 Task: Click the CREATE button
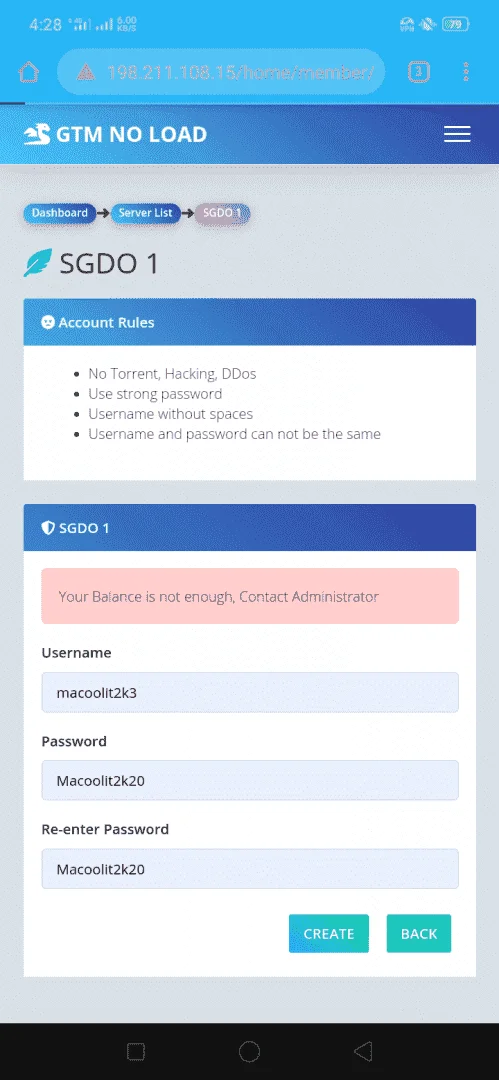329,933
